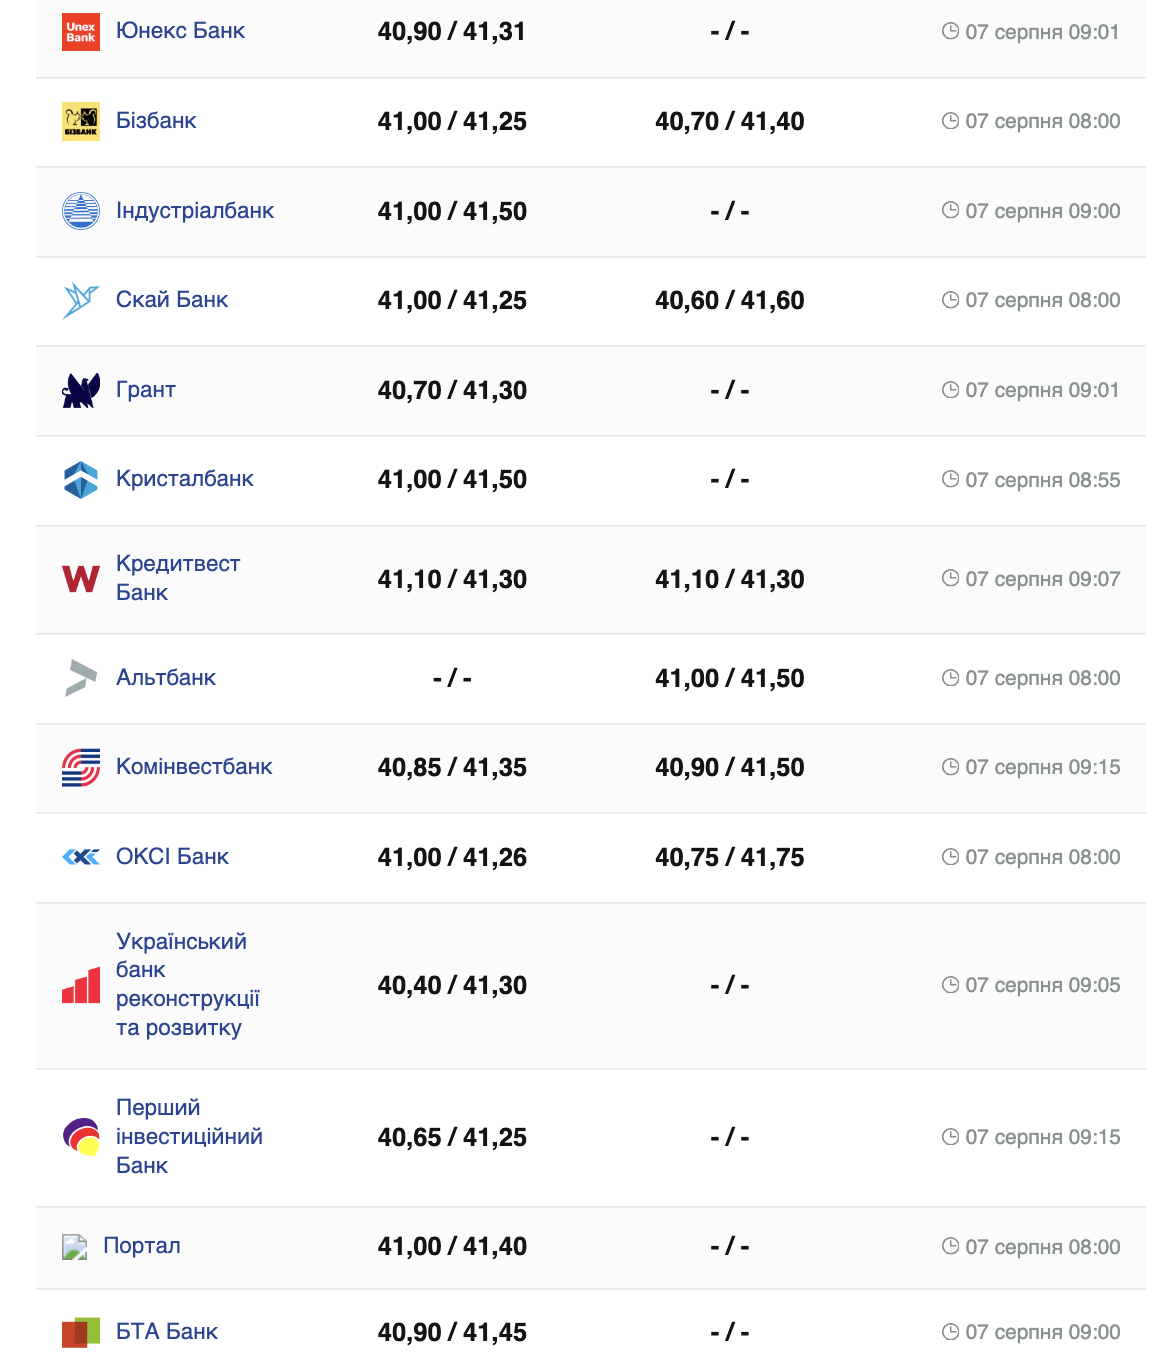
Task: Click the Індустріалбанк round blue logo
Action: click(81, 211)
